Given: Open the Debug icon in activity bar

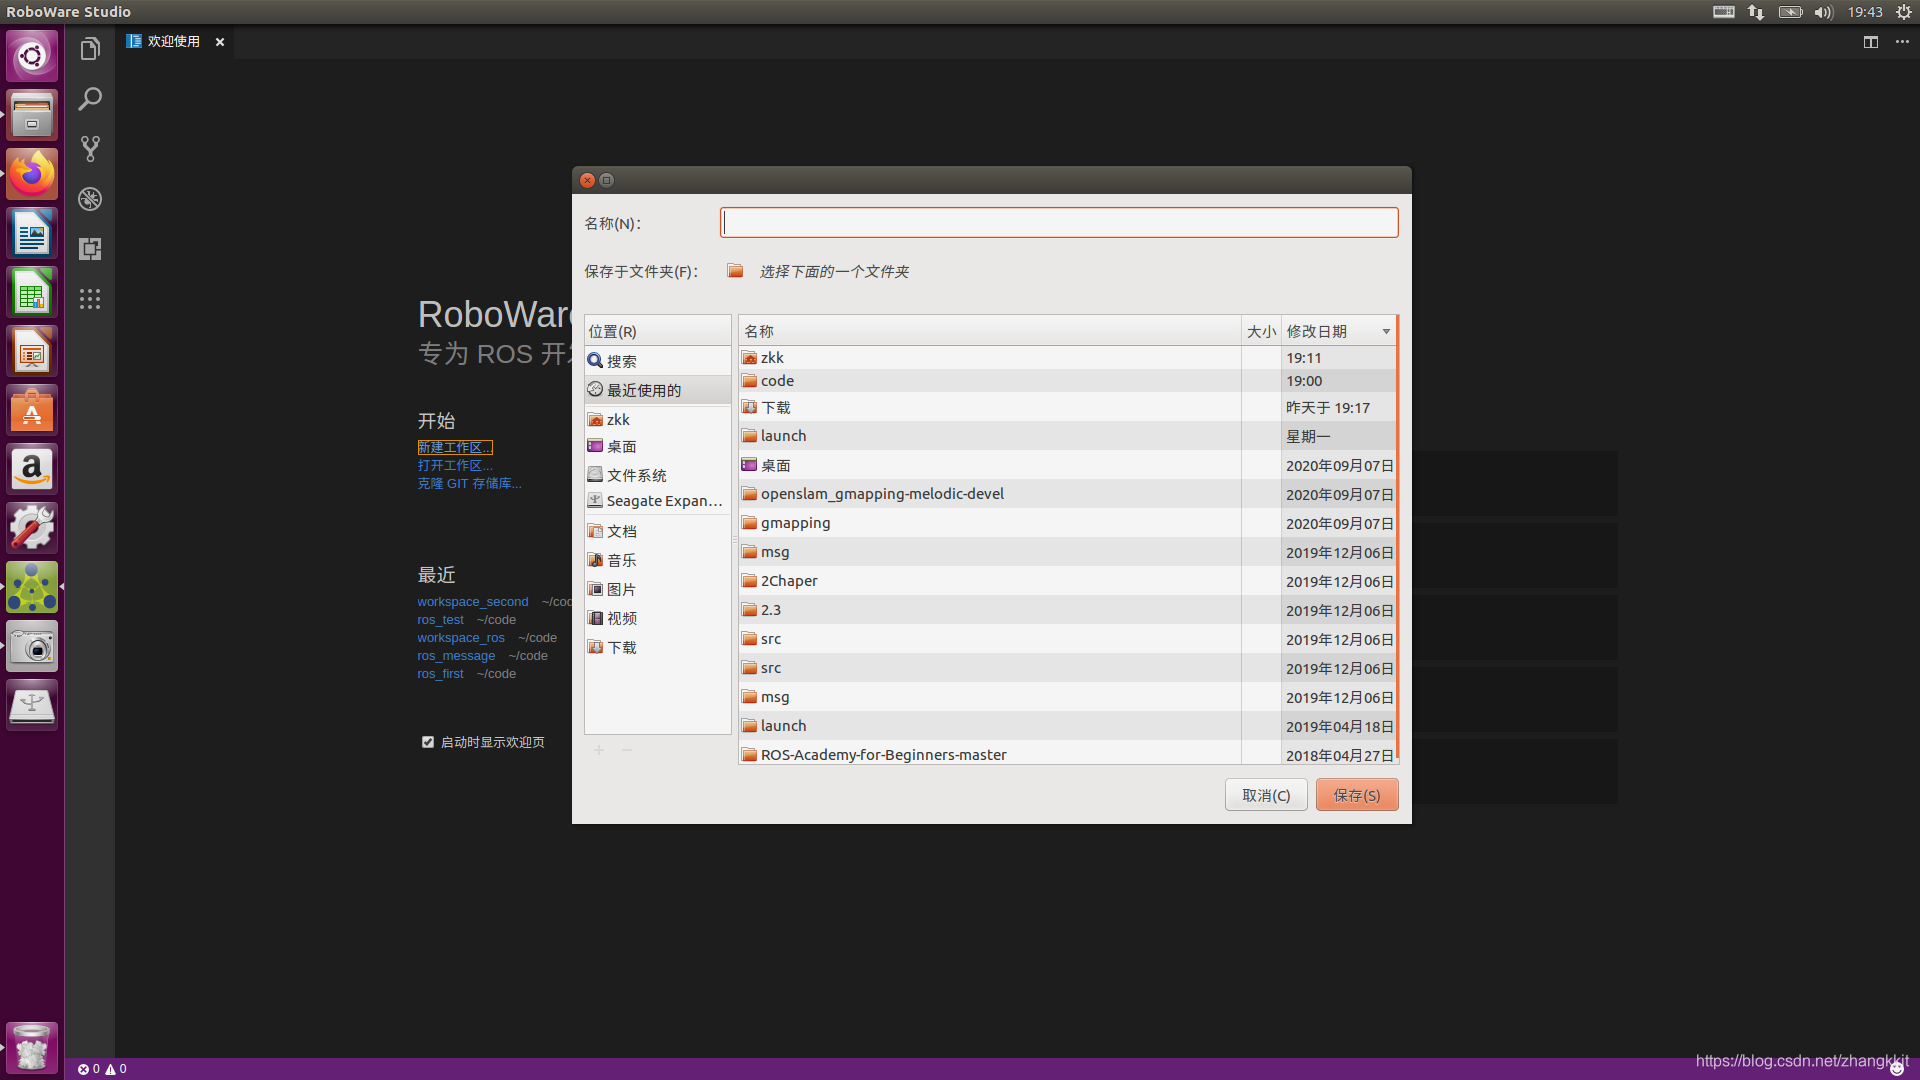Looking at the screenshot, I should 90,199.
